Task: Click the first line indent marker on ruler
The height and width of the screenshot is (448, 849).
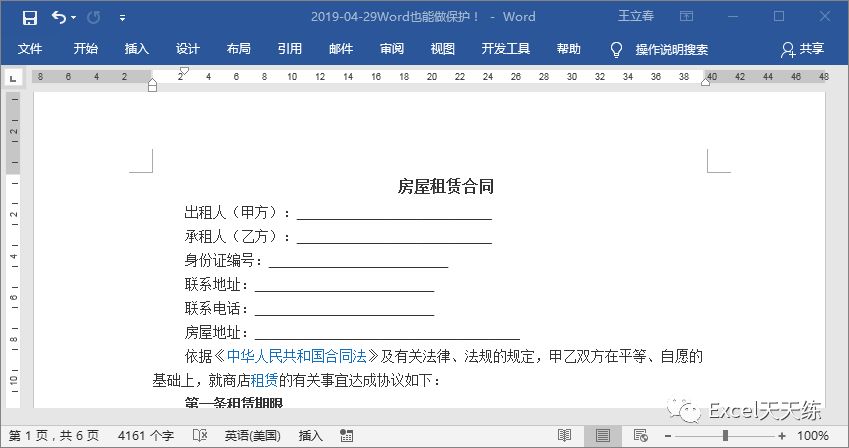Action: pyautogui.click(x=184, y=71)
